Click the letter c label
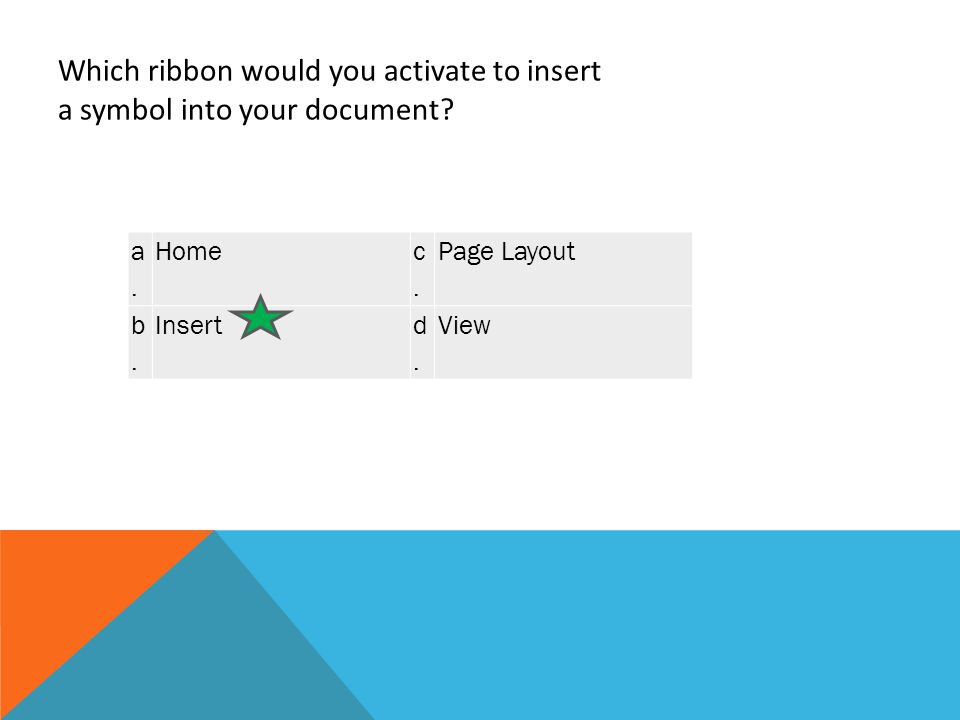This screenshot has width=960, height=720. tap(419, 252)
